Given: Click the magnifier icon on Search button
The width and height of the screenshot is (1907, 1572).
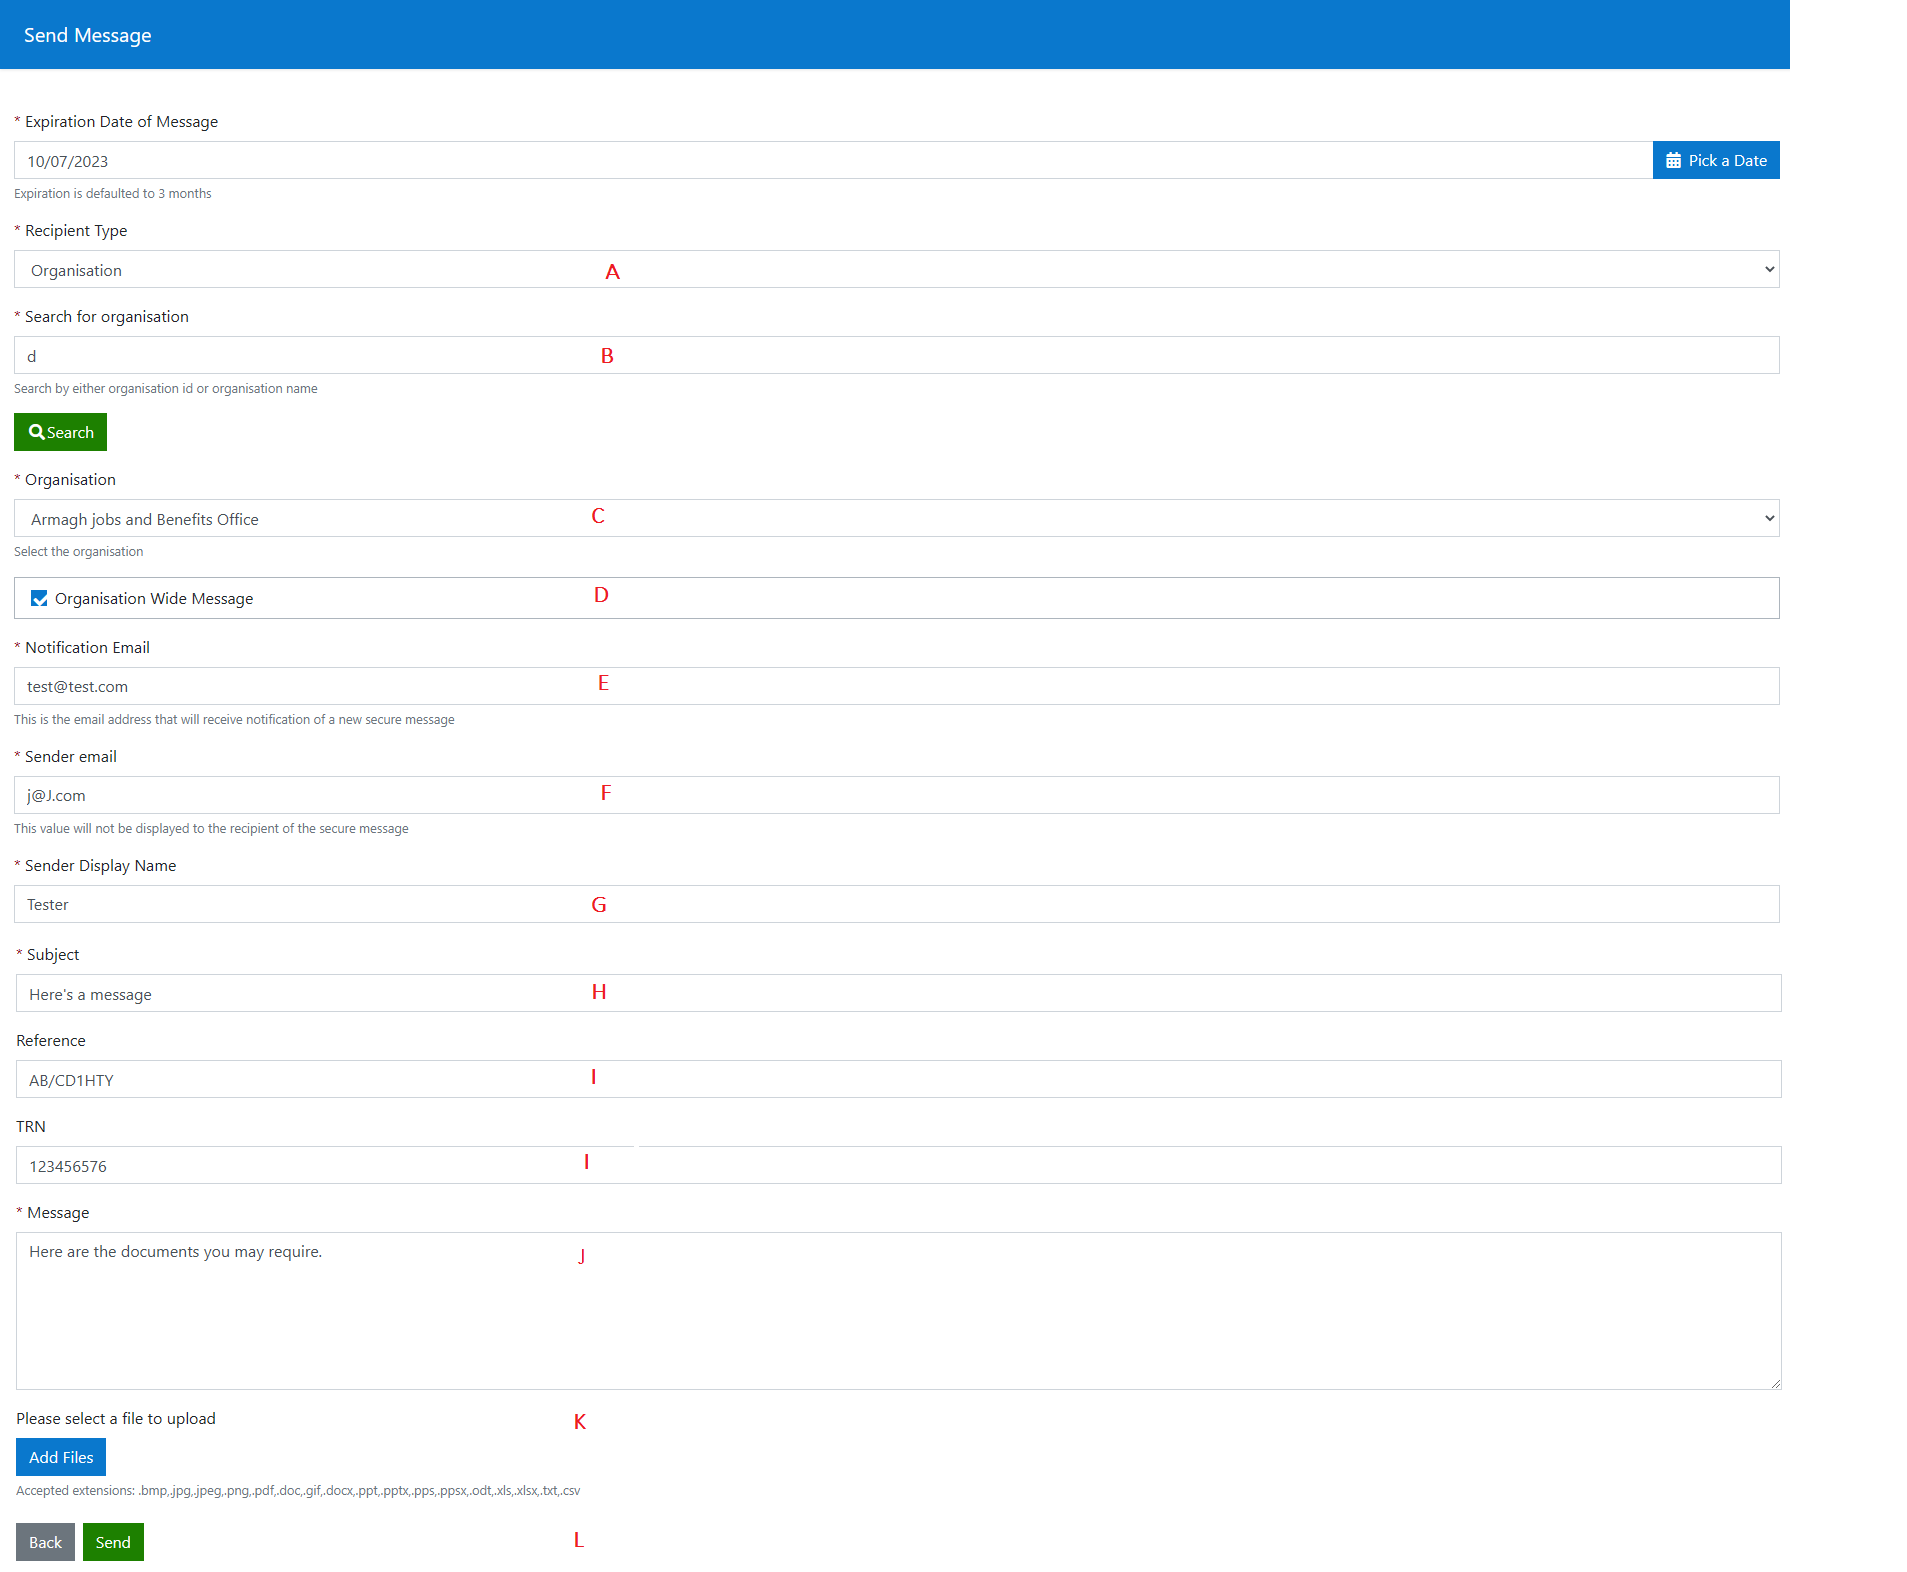Looking at the screenshot, I should pos(36,432).
